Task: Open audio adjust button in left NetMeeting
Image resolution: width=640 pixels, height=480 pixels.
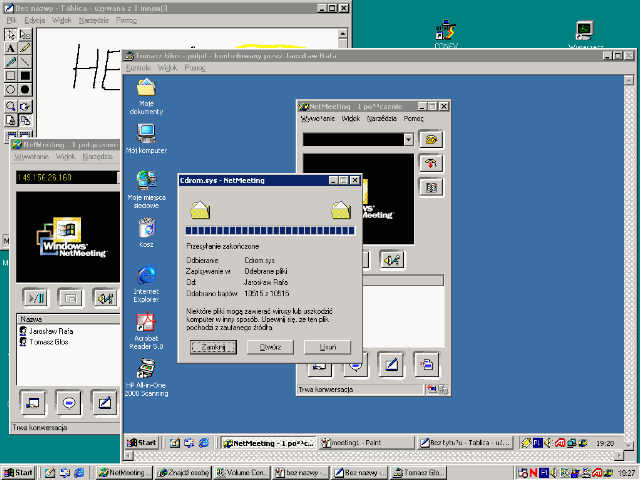Action: 105,298
